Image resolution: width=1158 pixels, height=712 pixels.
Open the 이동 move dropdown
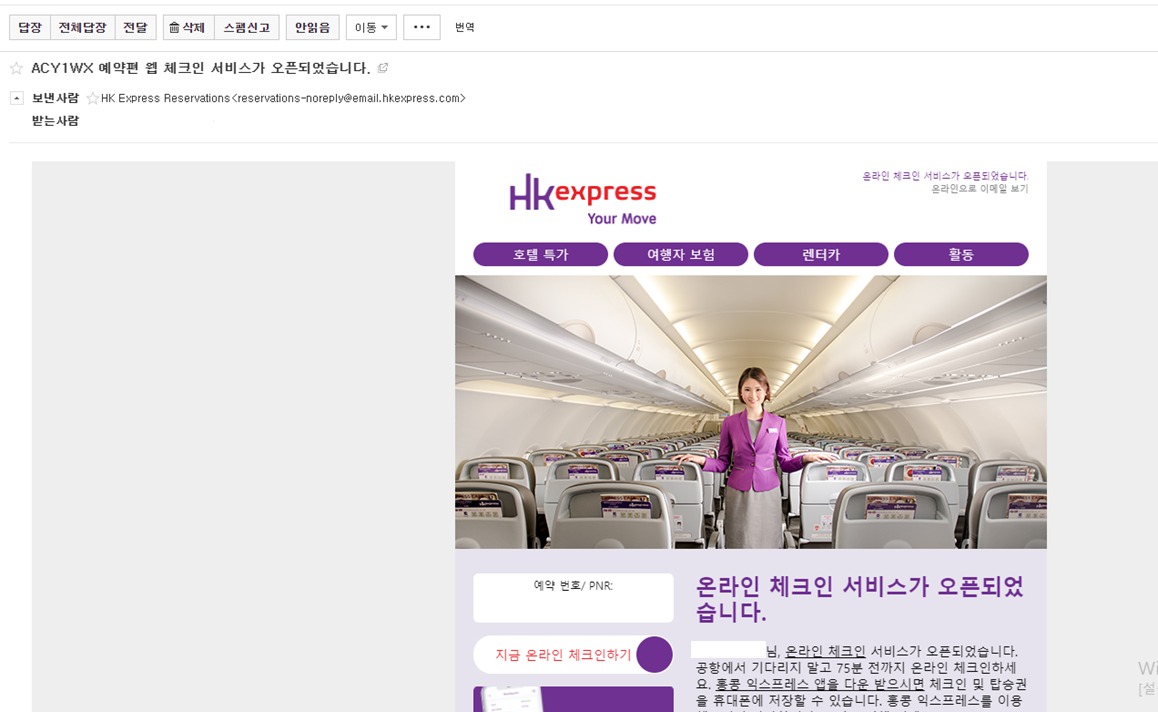(371, 27)
